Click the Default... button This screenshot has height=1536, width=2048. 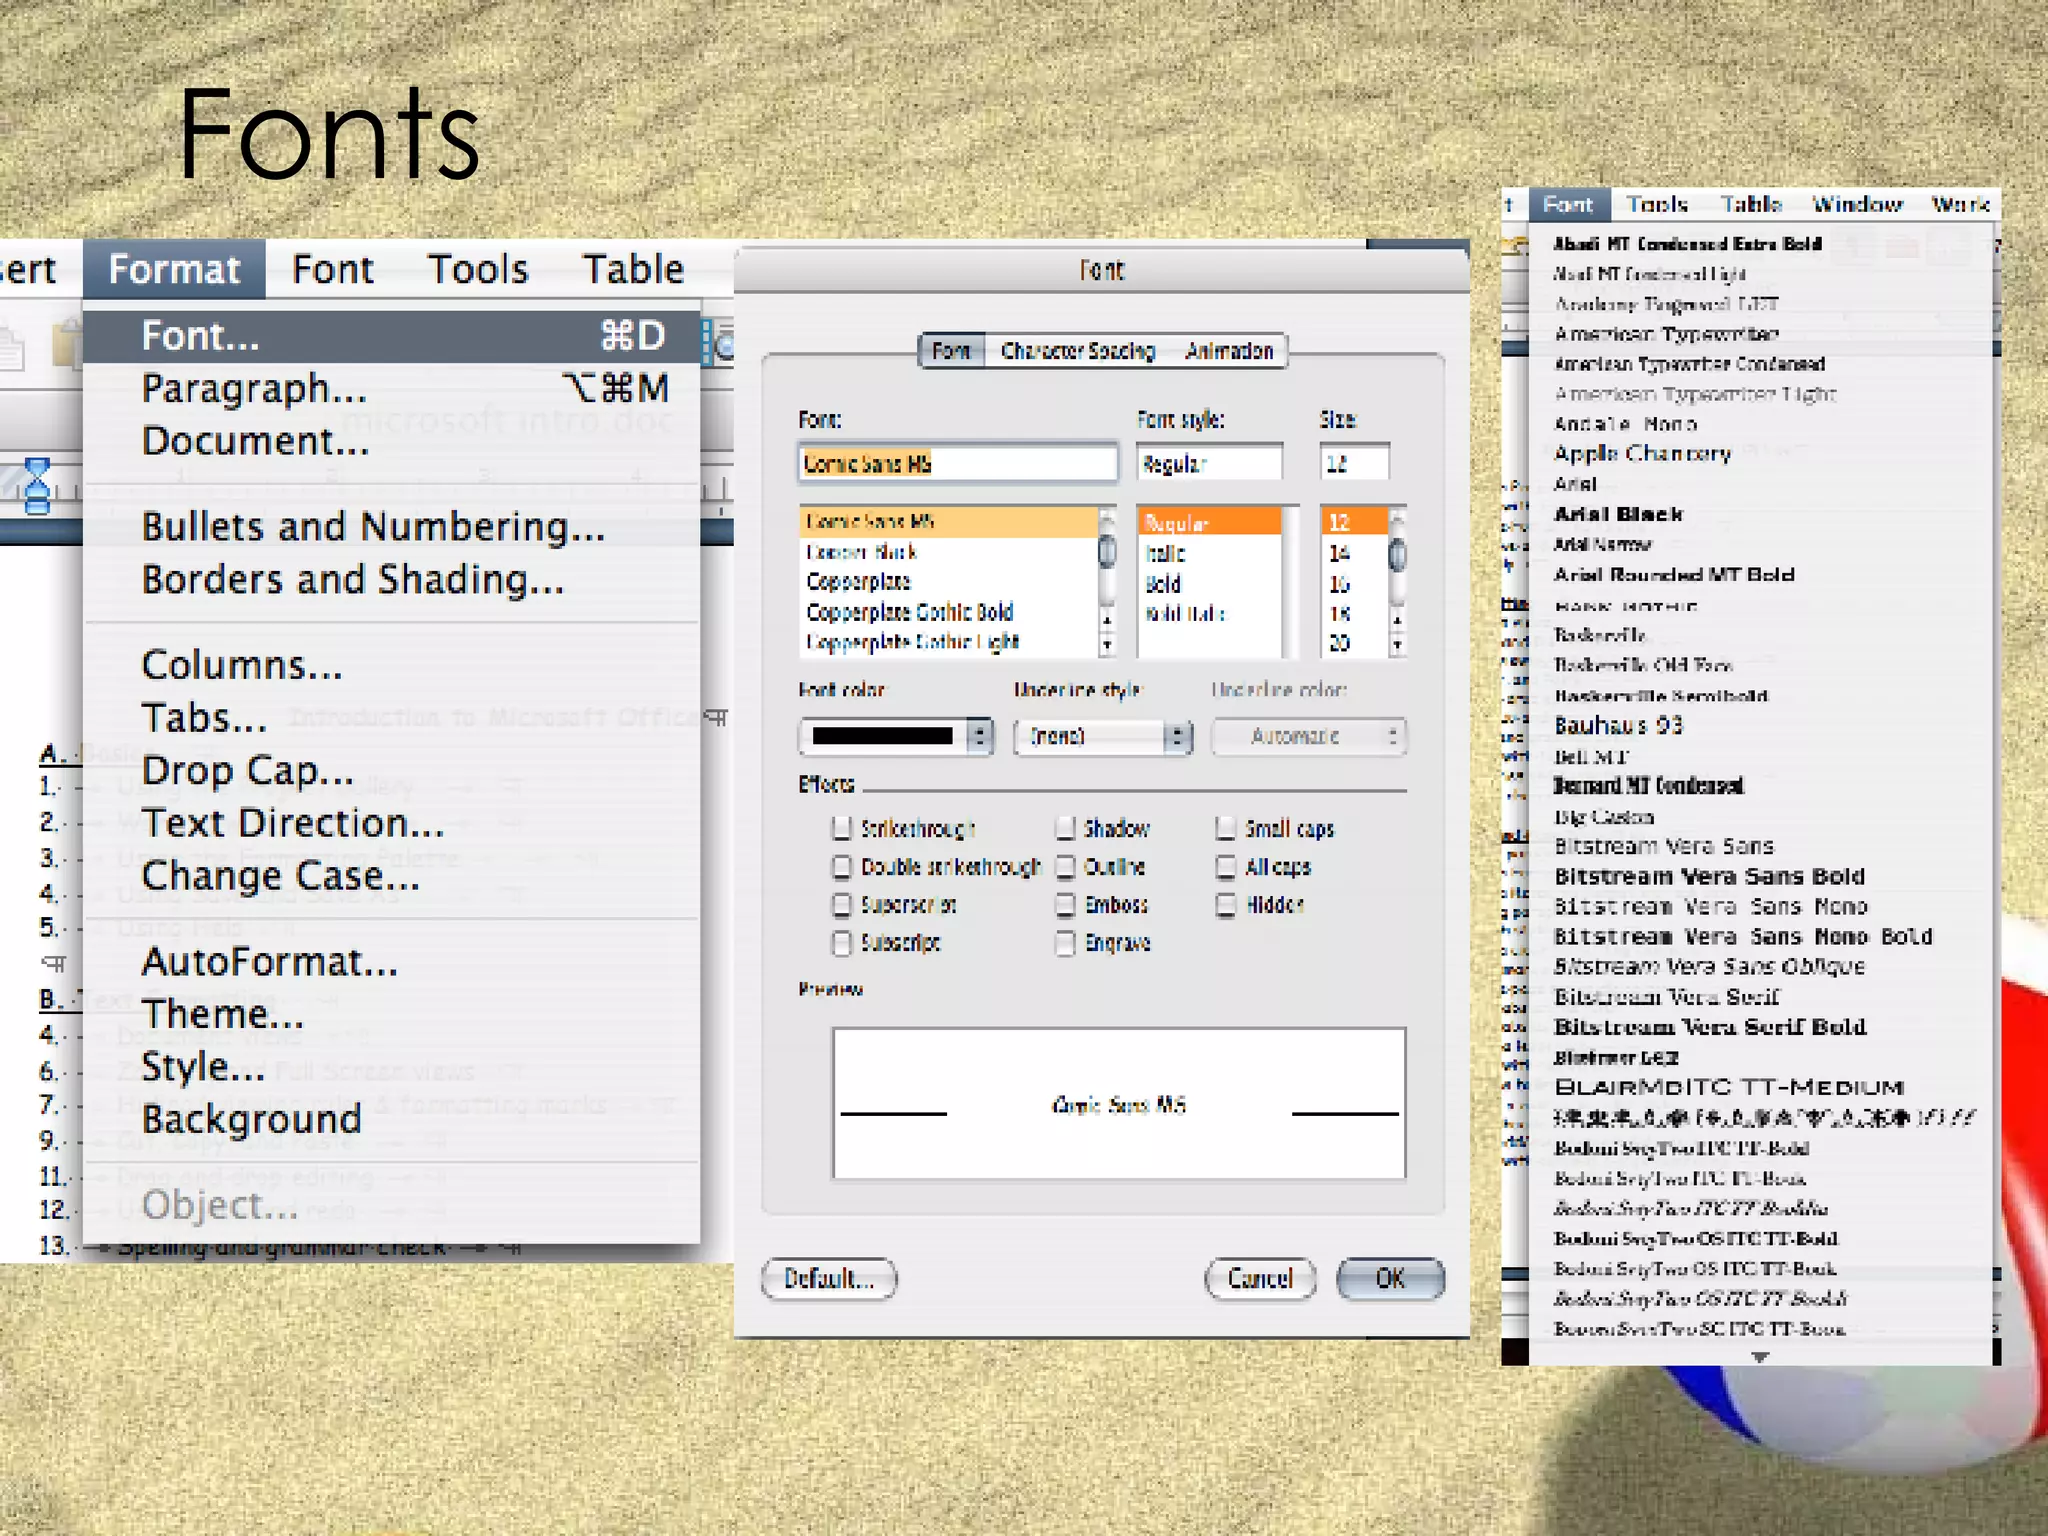(x=829, y=1279)
